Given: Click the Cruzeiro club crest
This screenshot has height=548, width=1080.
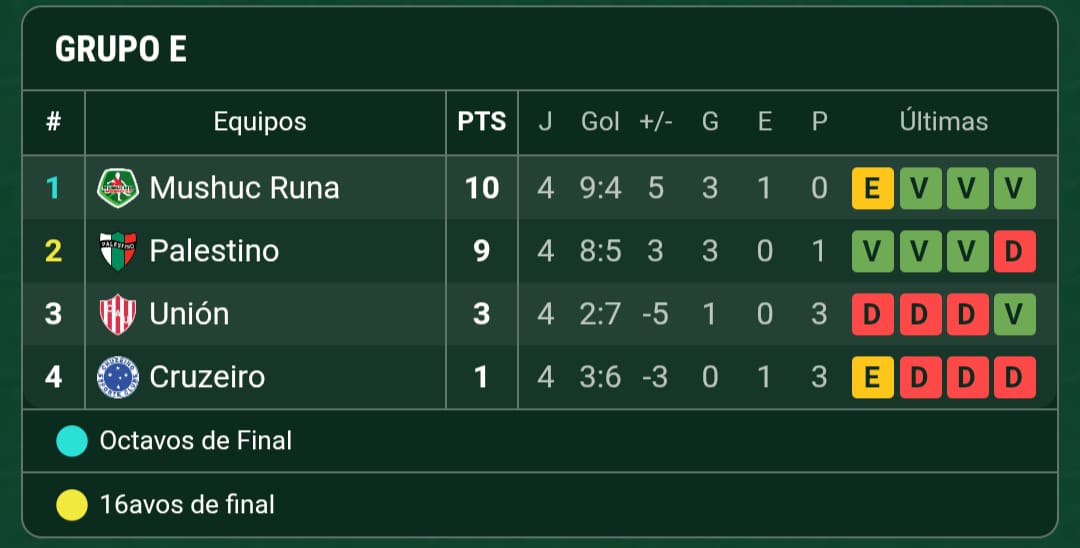Looking at the screenshot, I should [117, 377].
